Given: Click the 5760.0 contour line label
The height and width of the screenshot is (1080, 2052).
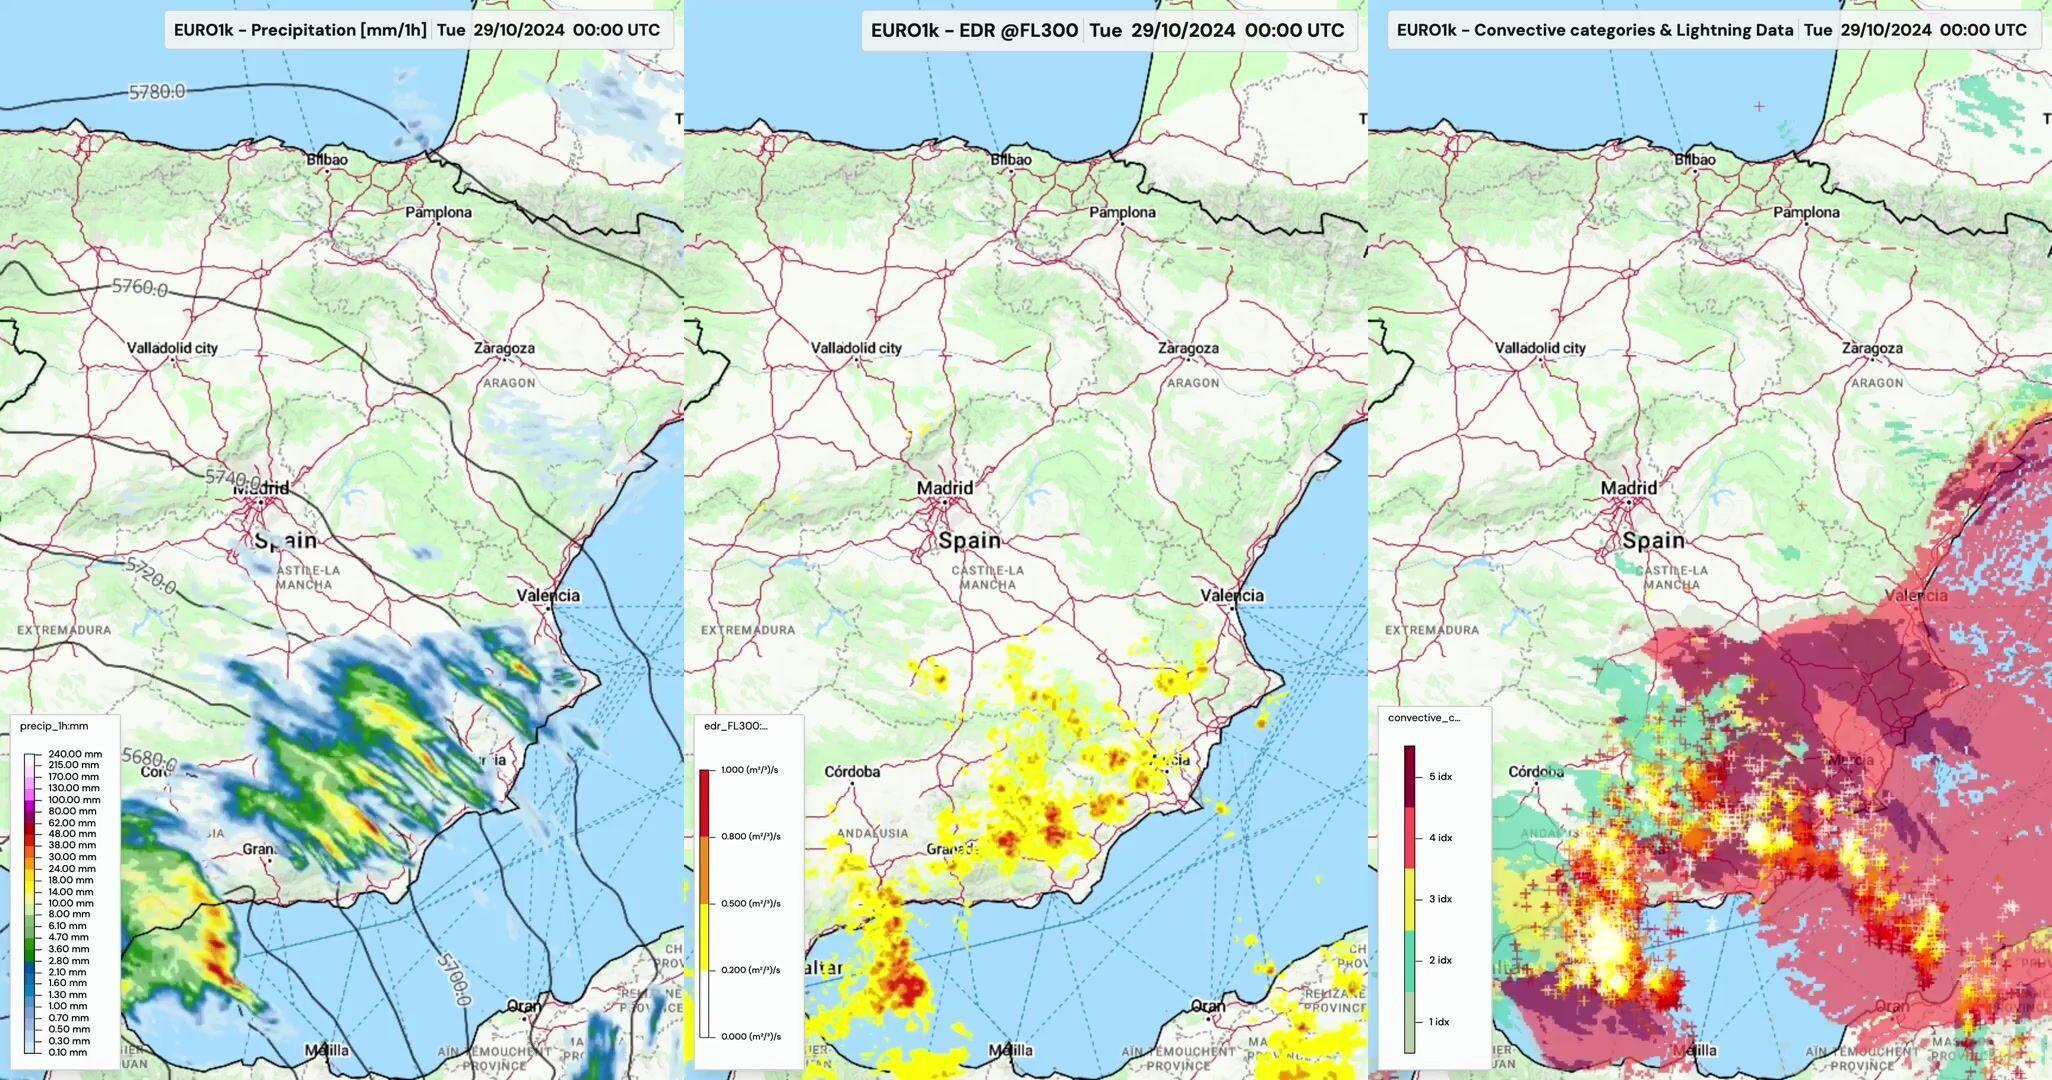Looking at the screenshot, I should tap(139, 288).
